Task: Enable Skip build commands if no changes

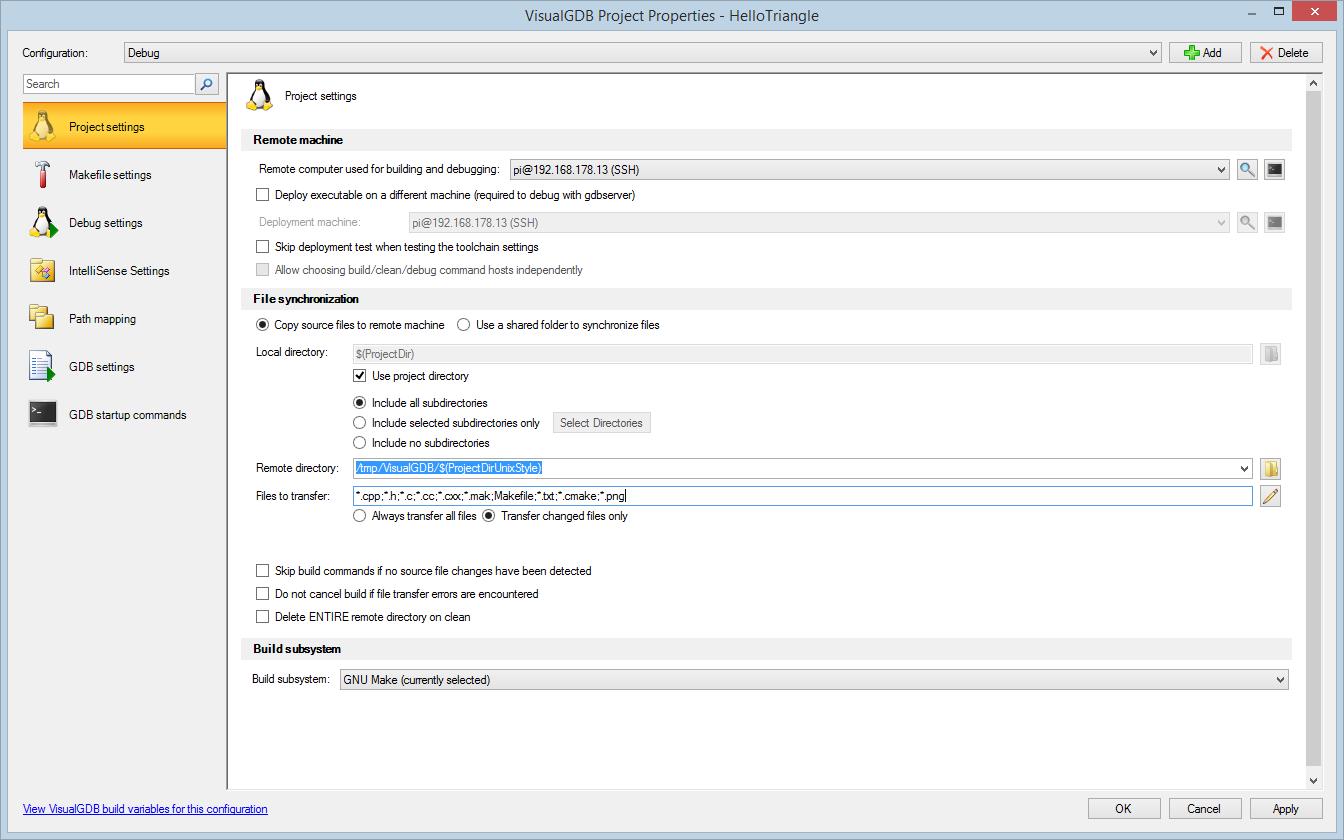Action: tap(263, 571)
